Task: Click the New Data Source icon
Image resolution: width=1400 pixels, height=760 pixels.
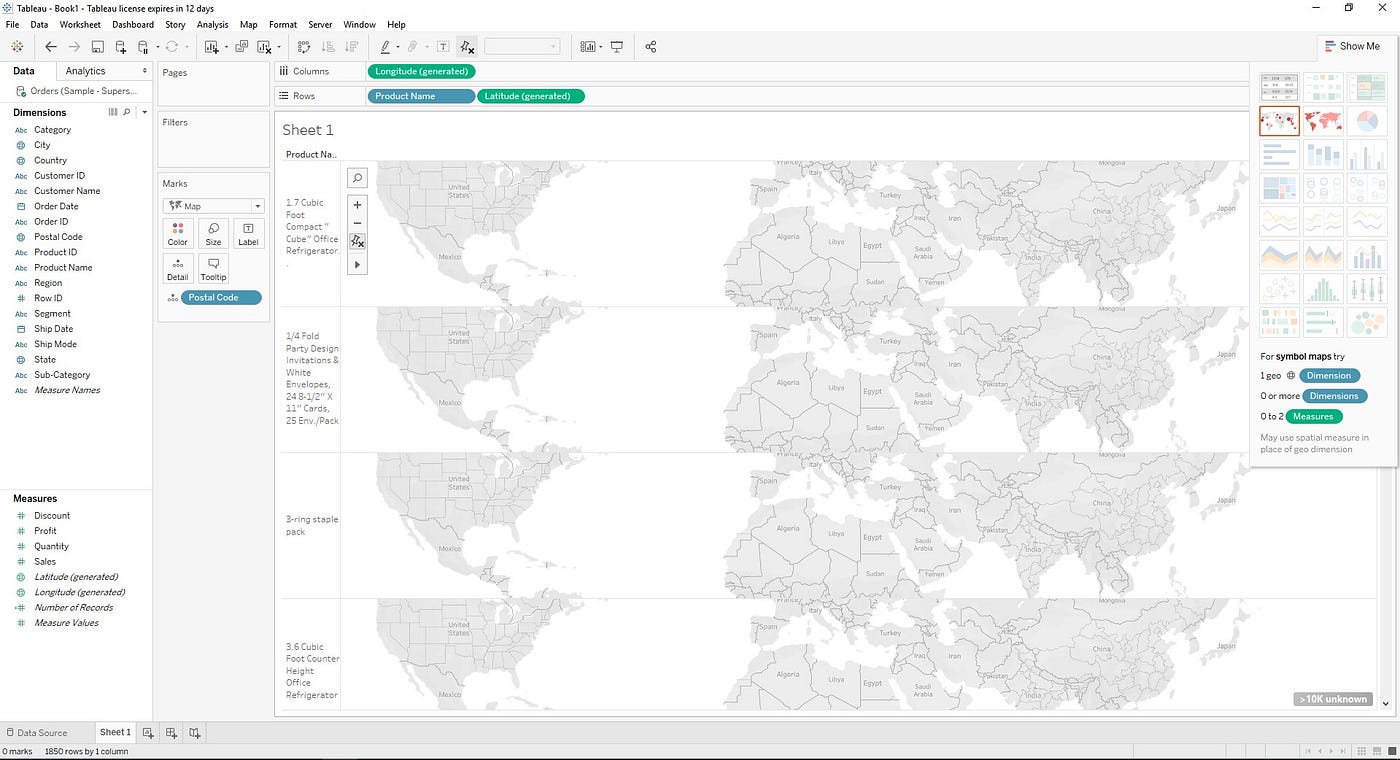Action: tap(121, 46)
